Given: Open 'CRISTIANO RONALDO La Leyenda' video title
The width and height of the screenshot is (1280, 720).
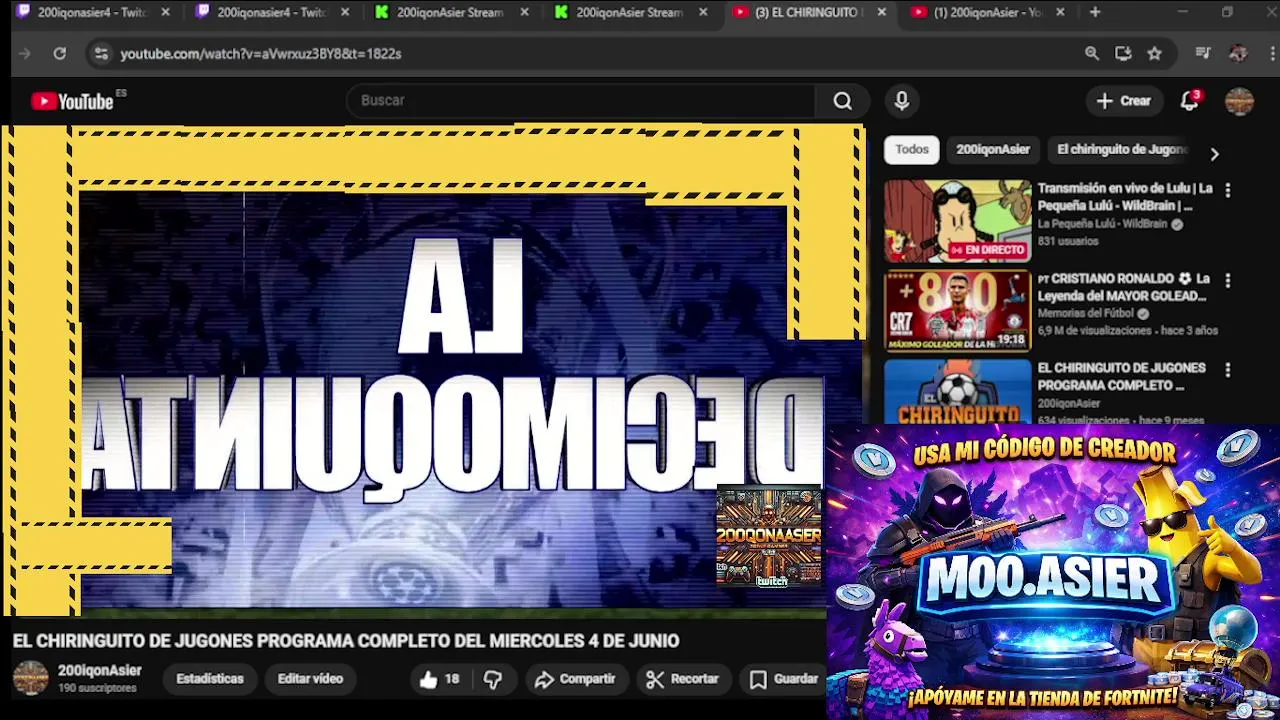Looking at the screenshot, I should click(x=1125, y=288).
